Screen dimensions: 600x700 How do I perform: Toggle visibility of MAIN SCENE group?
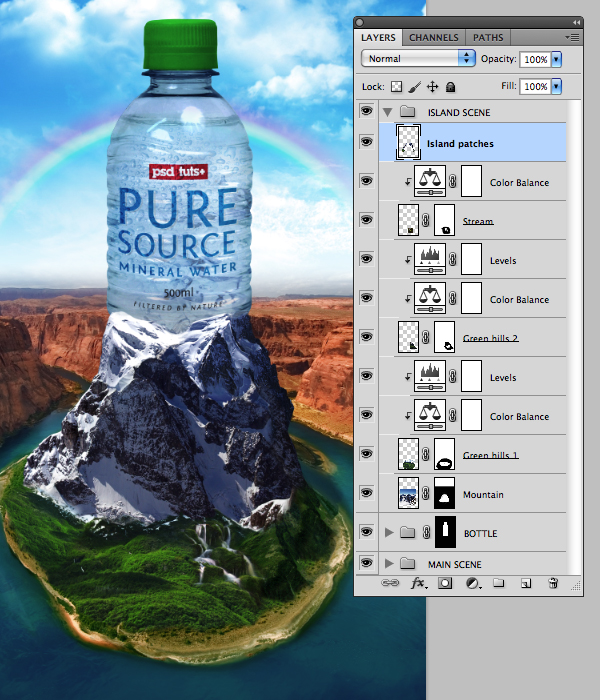tap(367, 562)
